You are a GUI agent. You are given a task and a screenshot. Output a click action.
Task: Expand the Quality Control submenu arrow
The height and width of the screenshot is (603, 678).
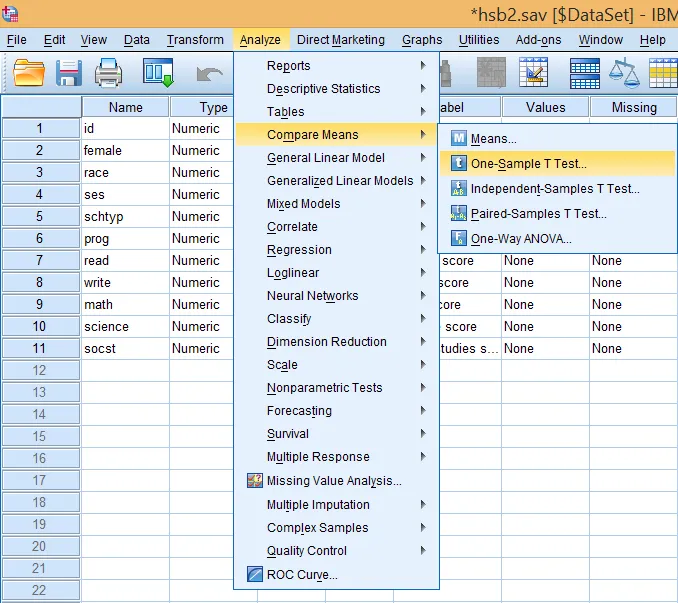point(423,550)
